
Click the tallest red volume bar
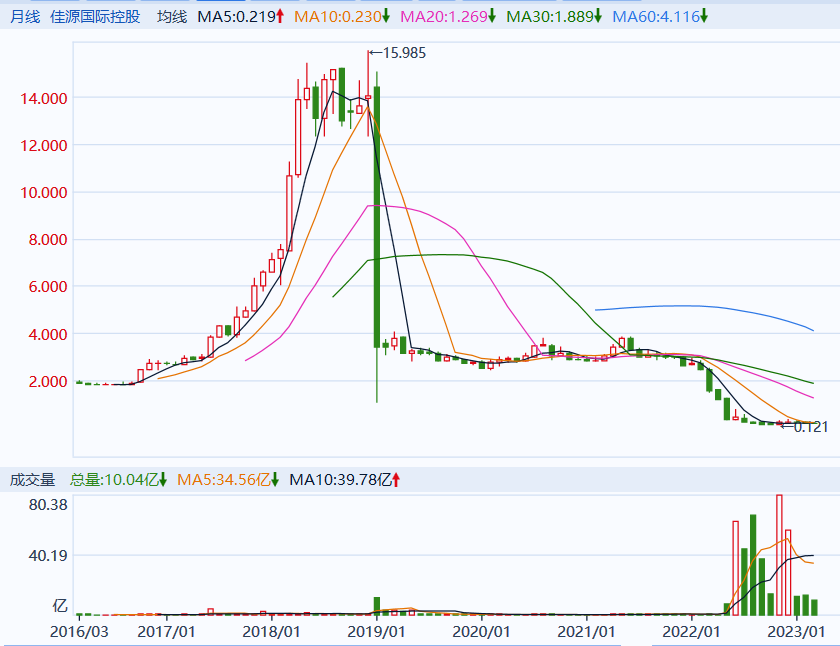[779, 555]
